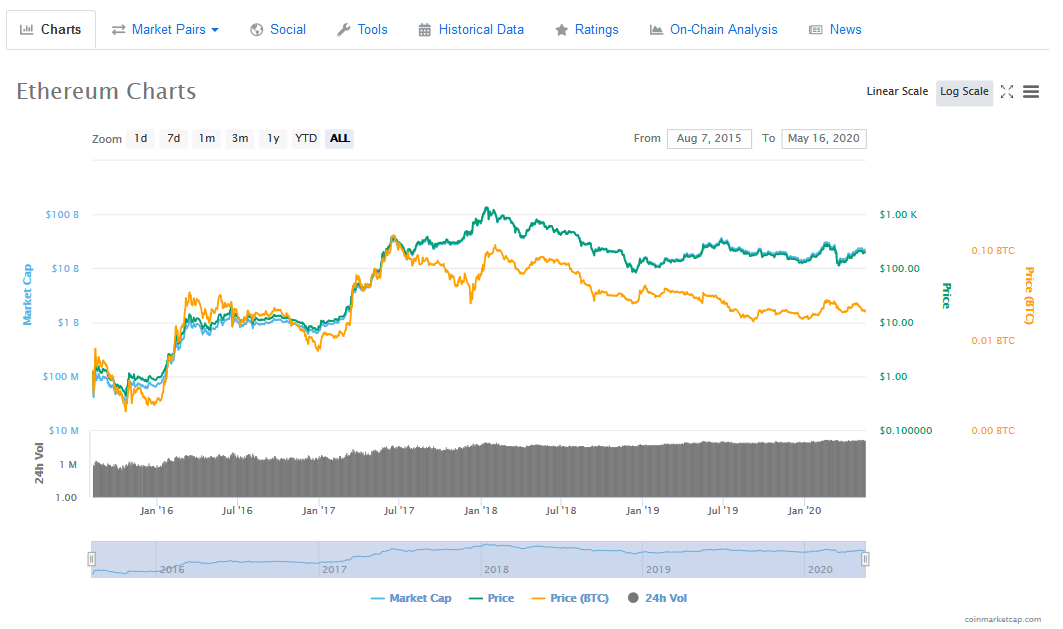Toggle the Market Cap series in legend
The image size is (1063, 629).
411,598
